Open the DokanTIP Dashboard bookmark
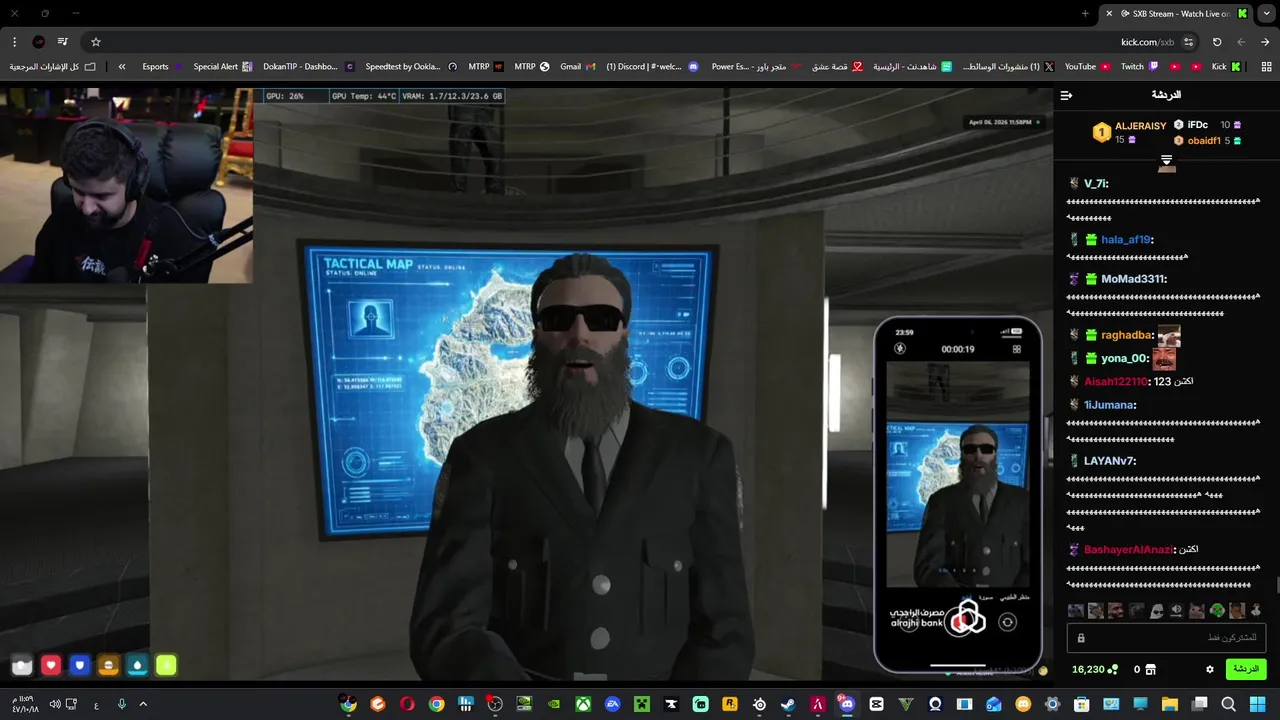 [308, 67]
